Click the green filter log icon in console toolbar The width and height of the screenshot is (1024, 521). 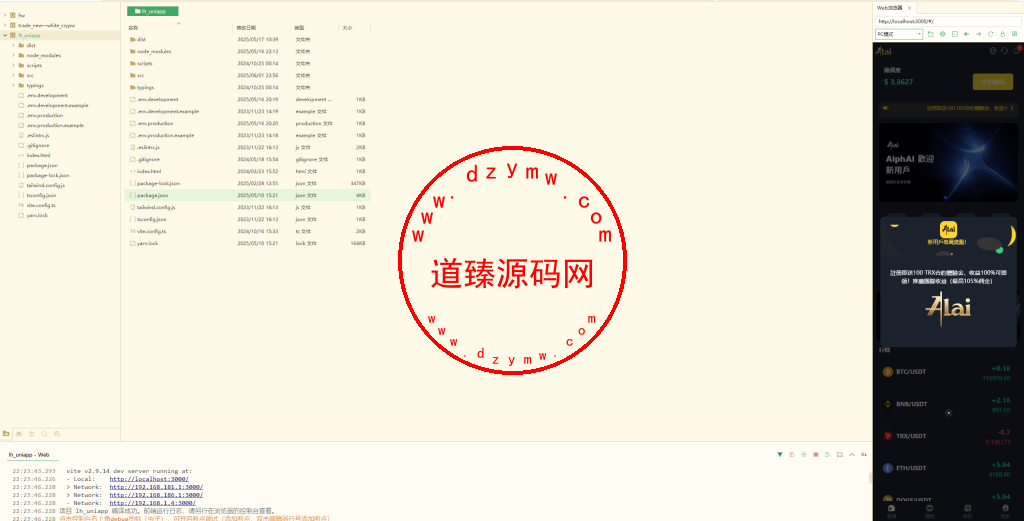(x=827, y=454)
